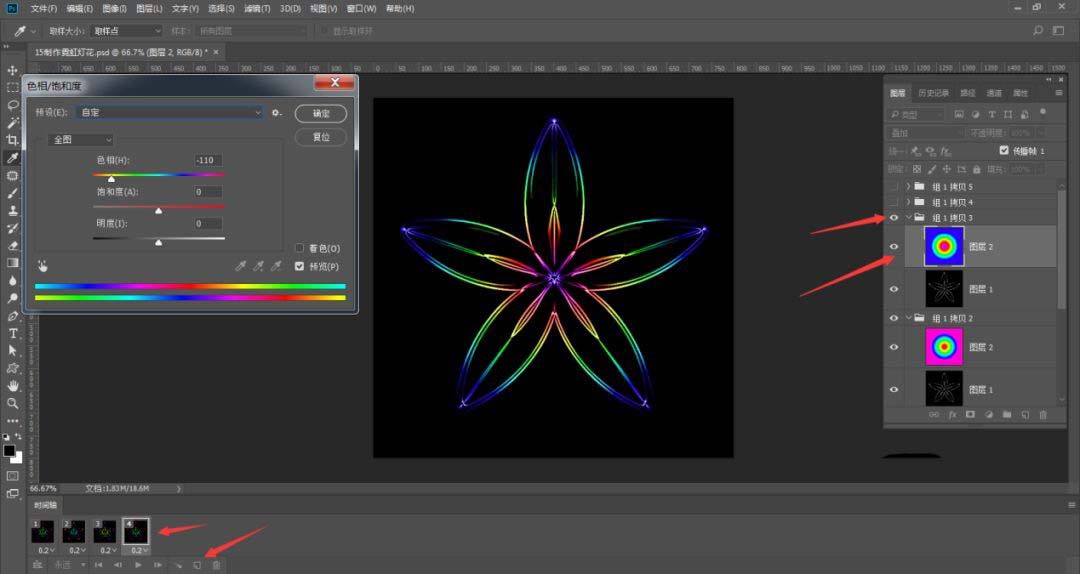Click the saturation slider handle

coord(158,211)
